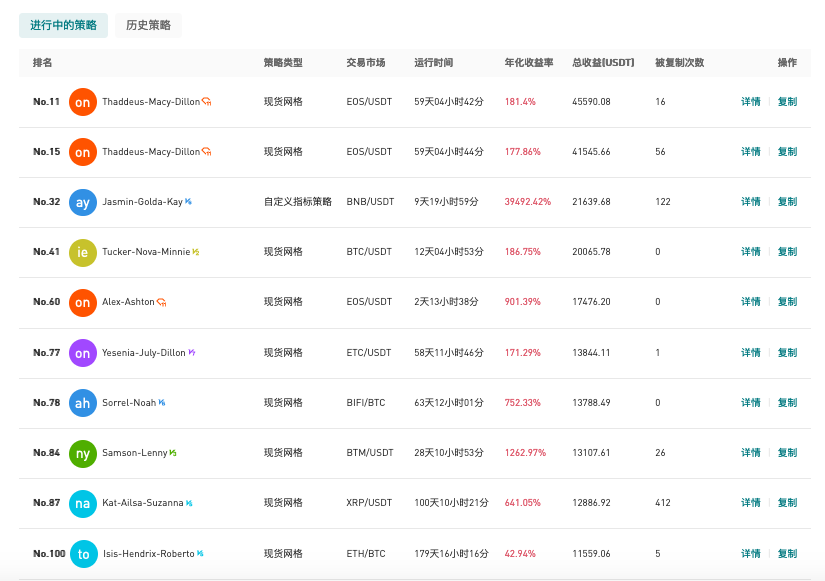Open 详情 for Tucker-Nova-Minnie's row

coord(751,252)
